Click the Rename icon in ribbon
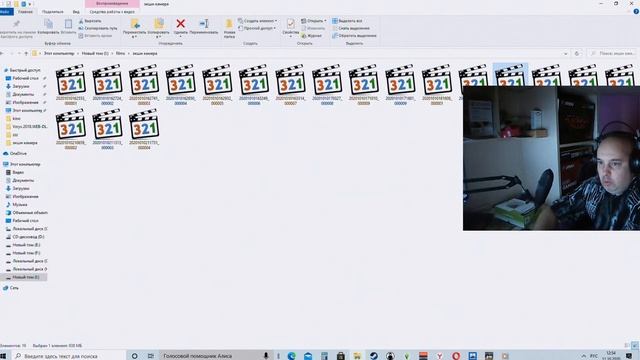Image resolution: width=640 pixels, height=360 pixels. [204, 24]
